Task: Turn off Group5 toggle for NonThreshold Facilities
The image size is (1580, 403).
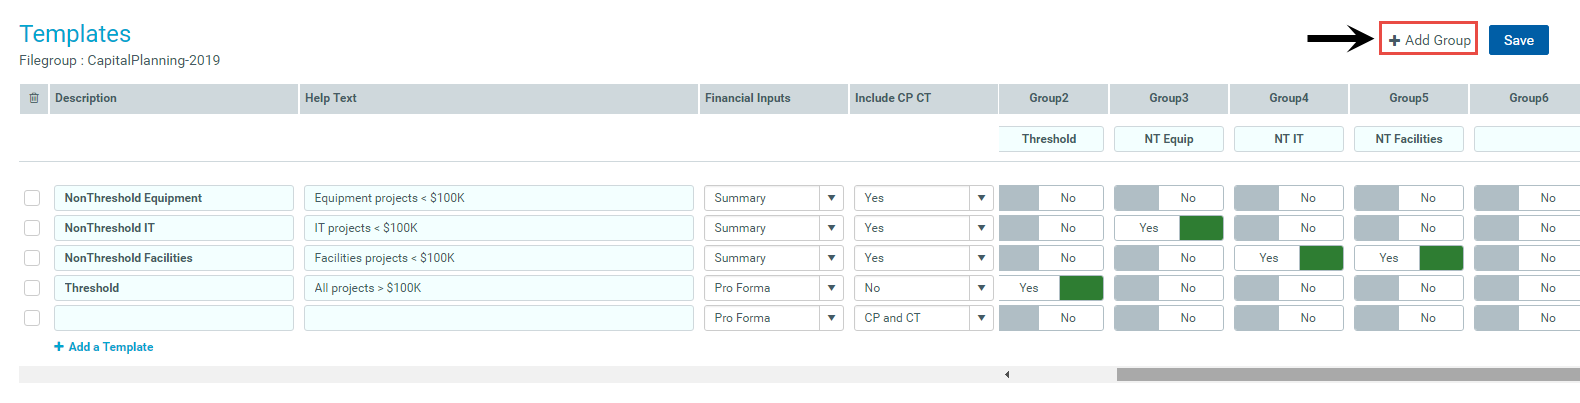Action: pos(1409,258)
